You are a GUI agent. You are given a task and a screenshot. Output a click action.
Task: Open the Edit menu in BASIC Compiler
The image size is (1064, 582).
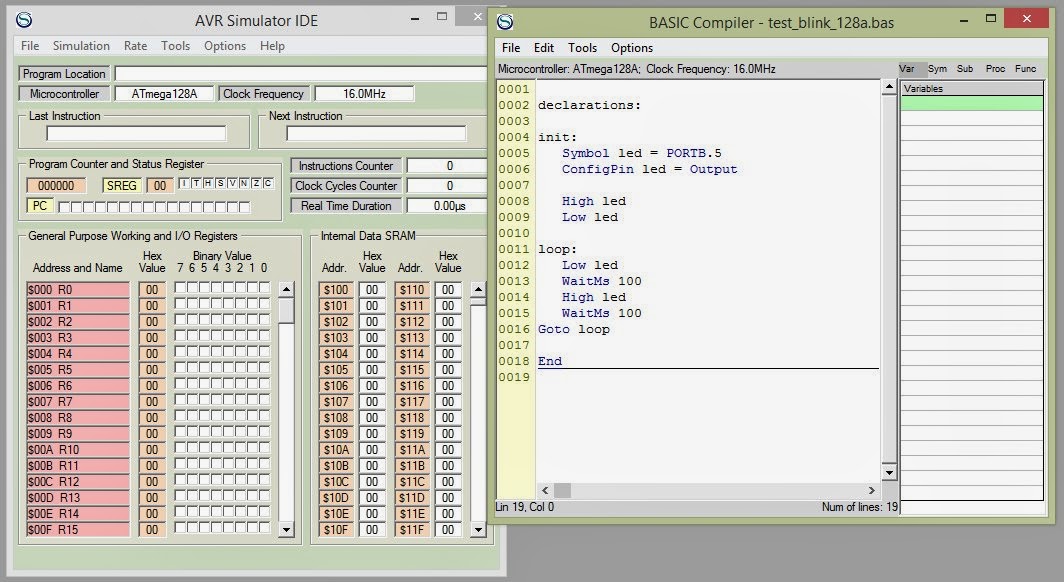point(544,47)
